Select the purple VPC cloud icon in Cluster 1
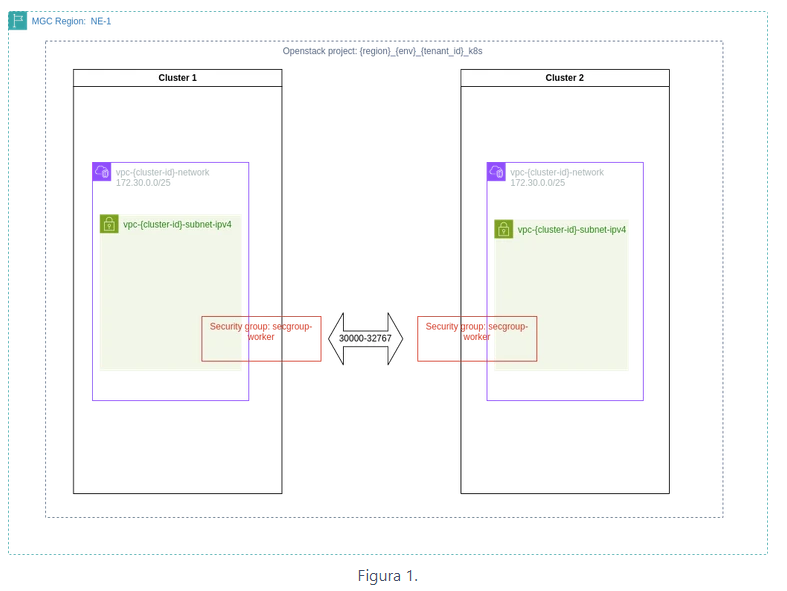The image size is (787, 591). 102,172
